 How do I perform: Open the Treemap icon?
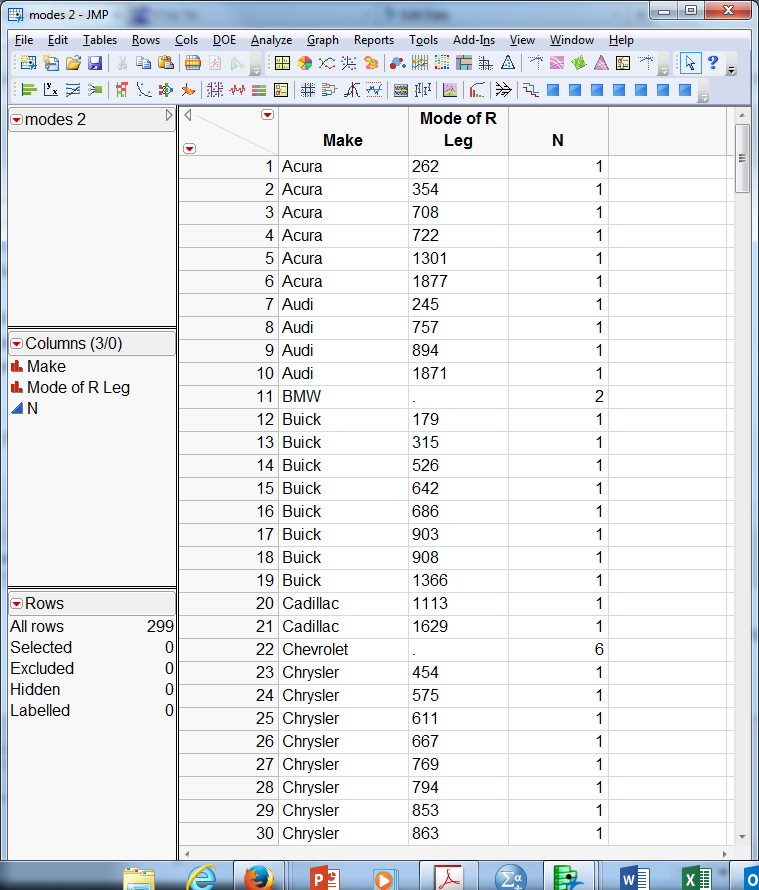pos(464,63)
